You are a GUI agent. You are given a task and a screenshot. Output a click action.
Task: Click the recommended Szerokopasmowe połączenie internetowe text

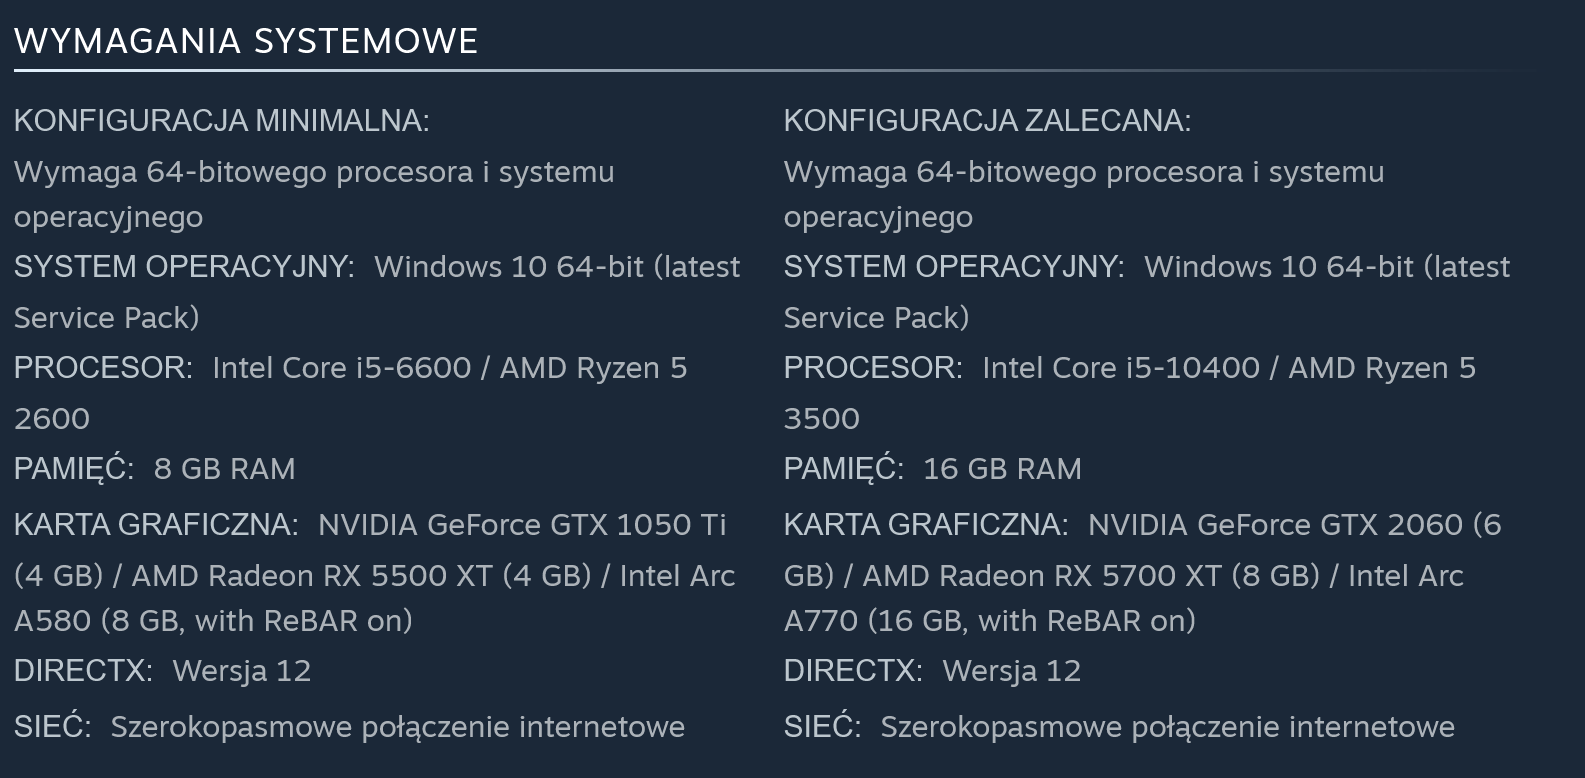click(1167, 727)
